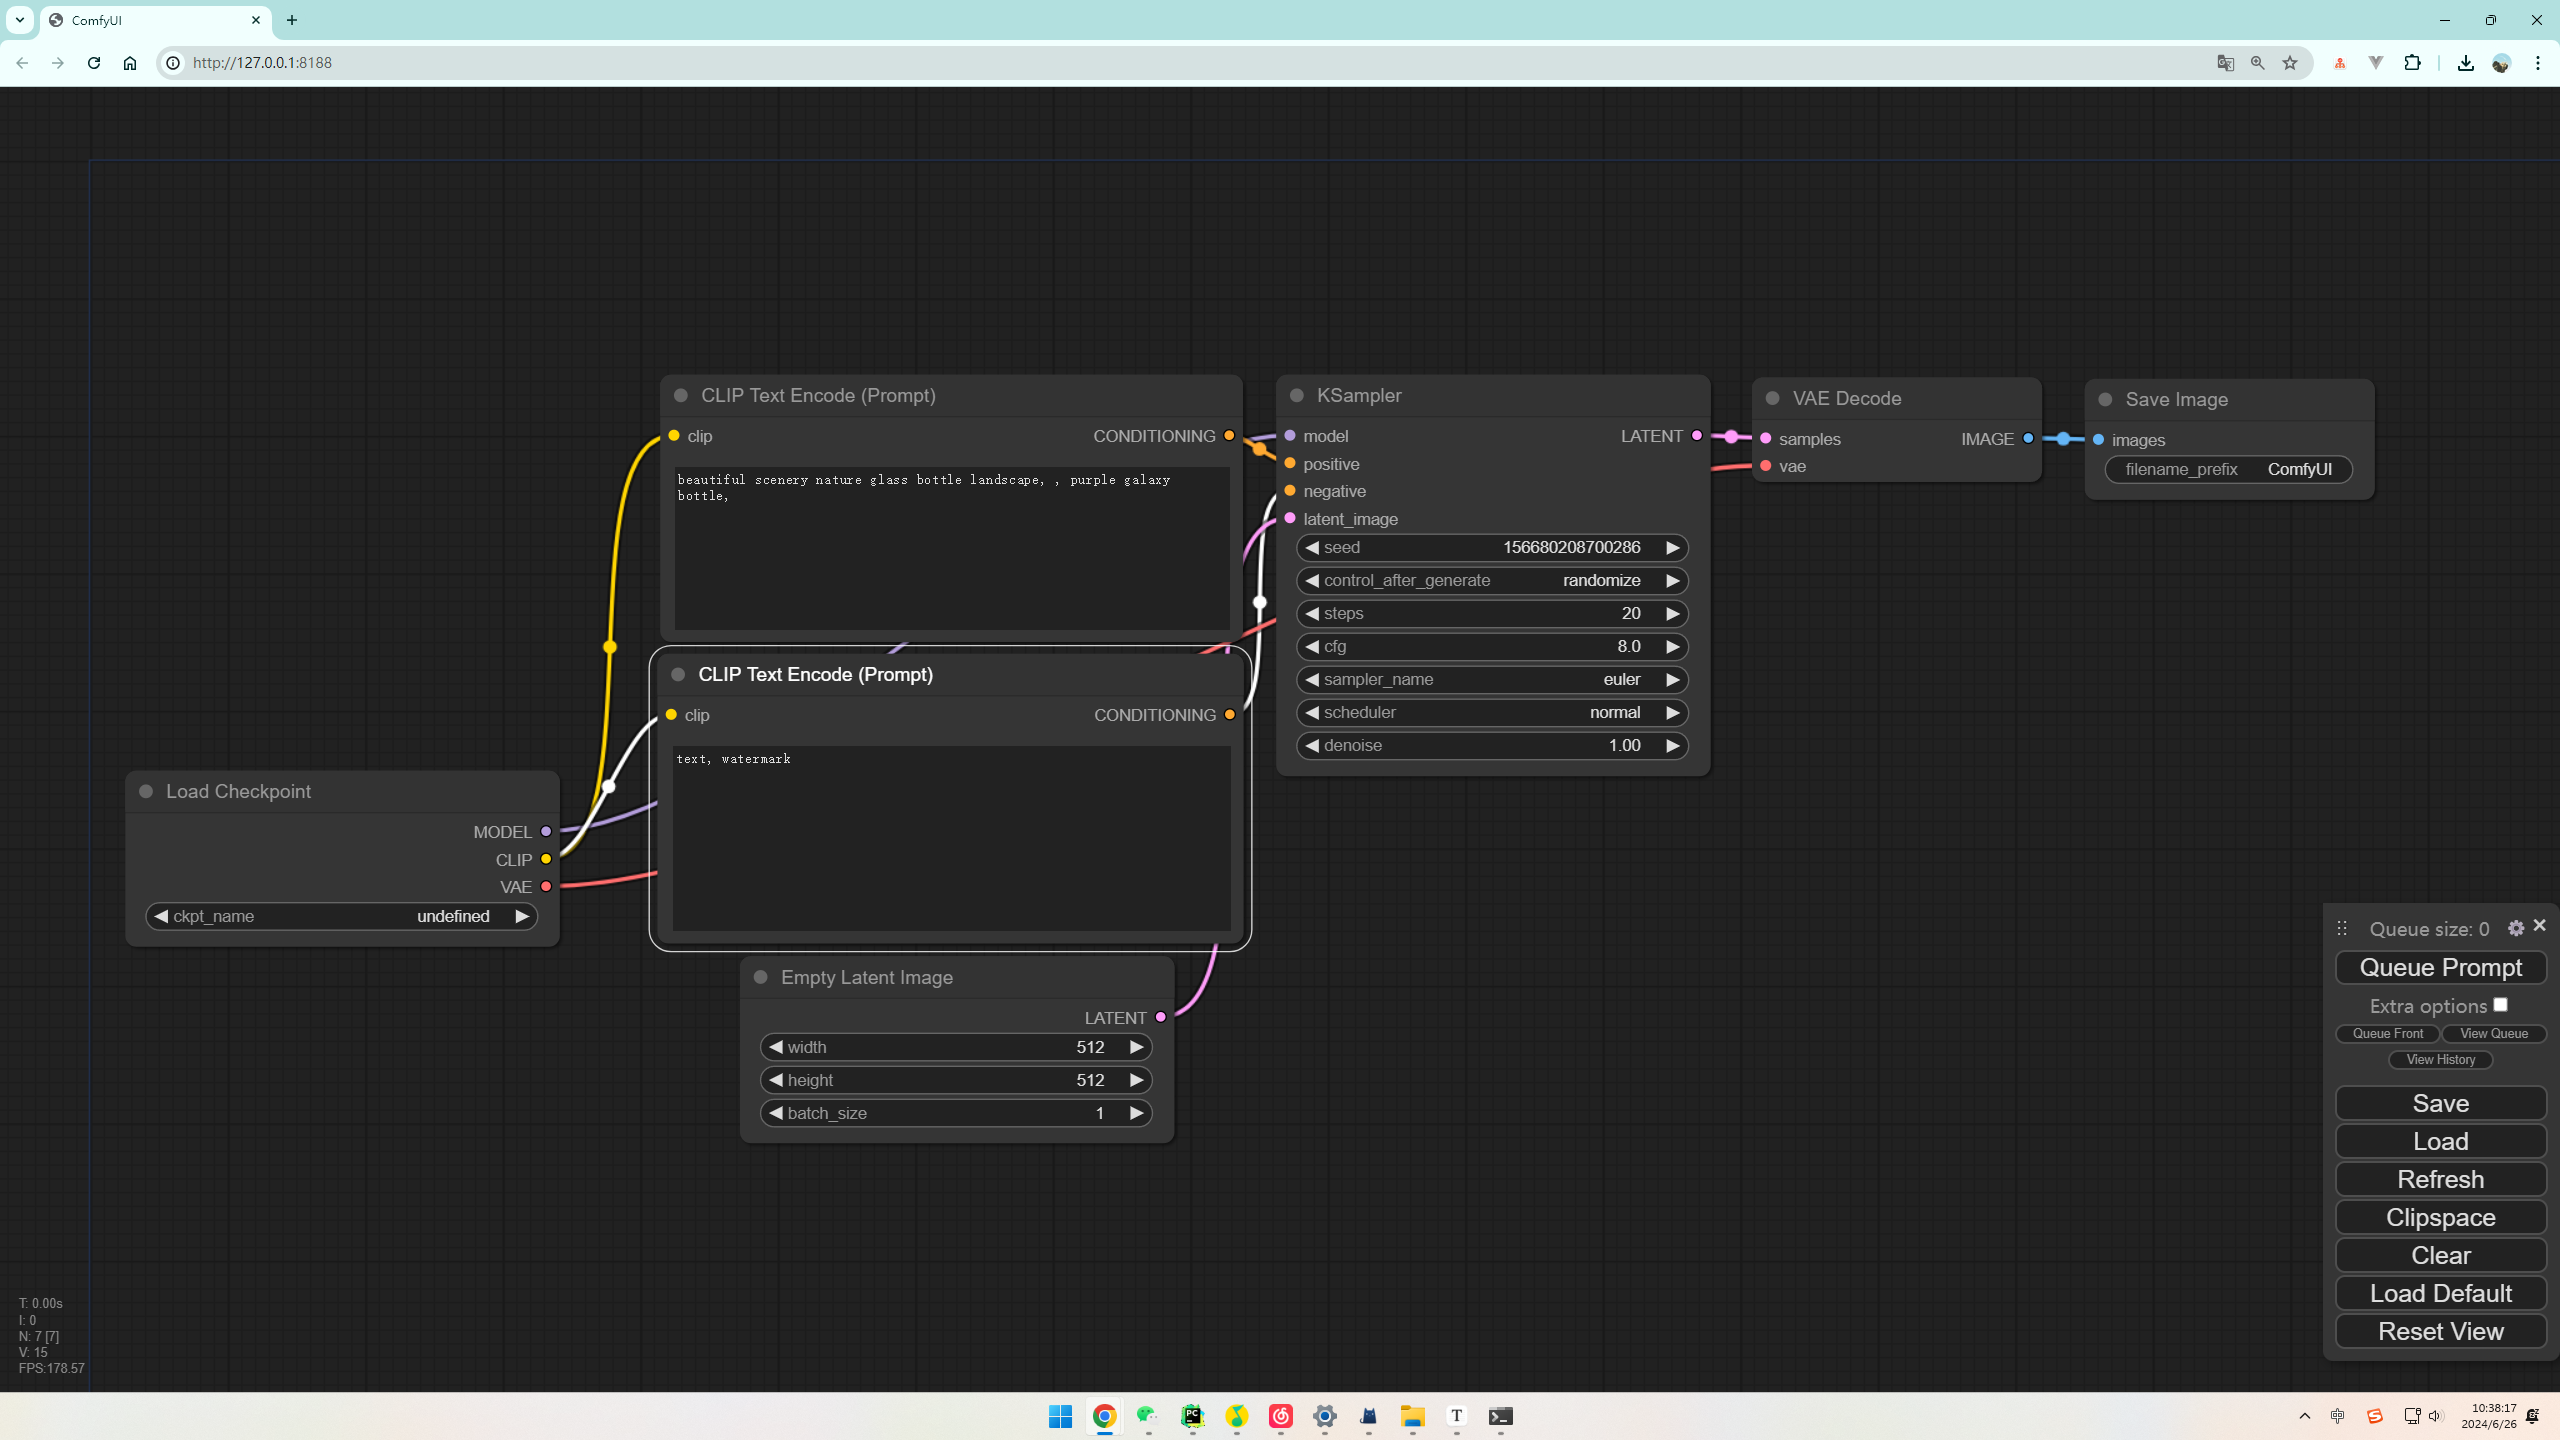Screen dimensions: 2560x1440
Task: Increase batch_size with right arrow
Action: tap(1136, 1113)
